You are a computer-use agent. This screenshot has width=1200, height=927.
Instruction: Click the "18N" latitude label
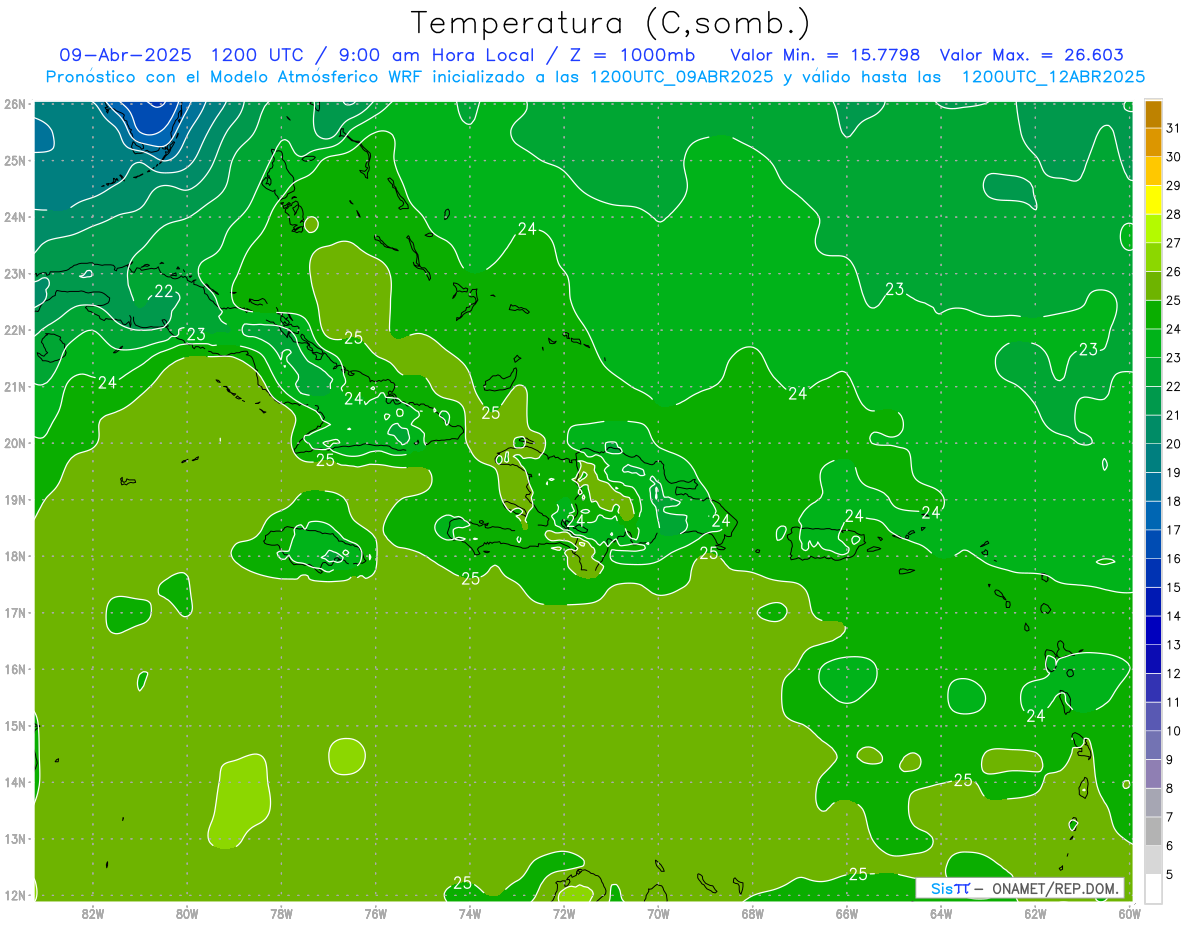(15, 556)
